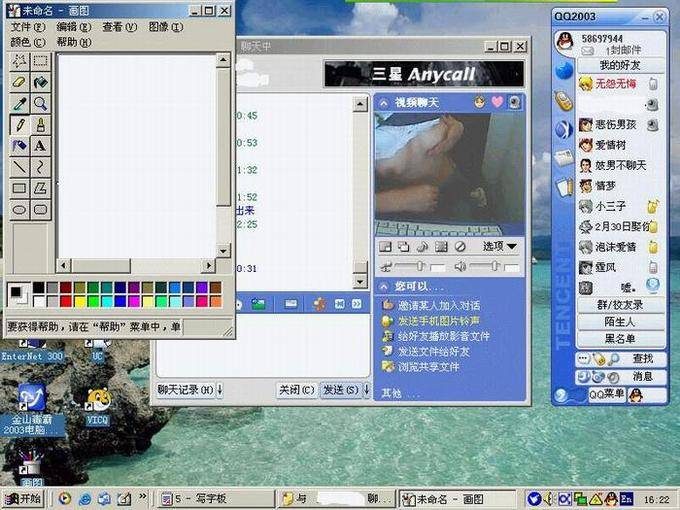Select the Pencil tool in Paint

[20, 125]
